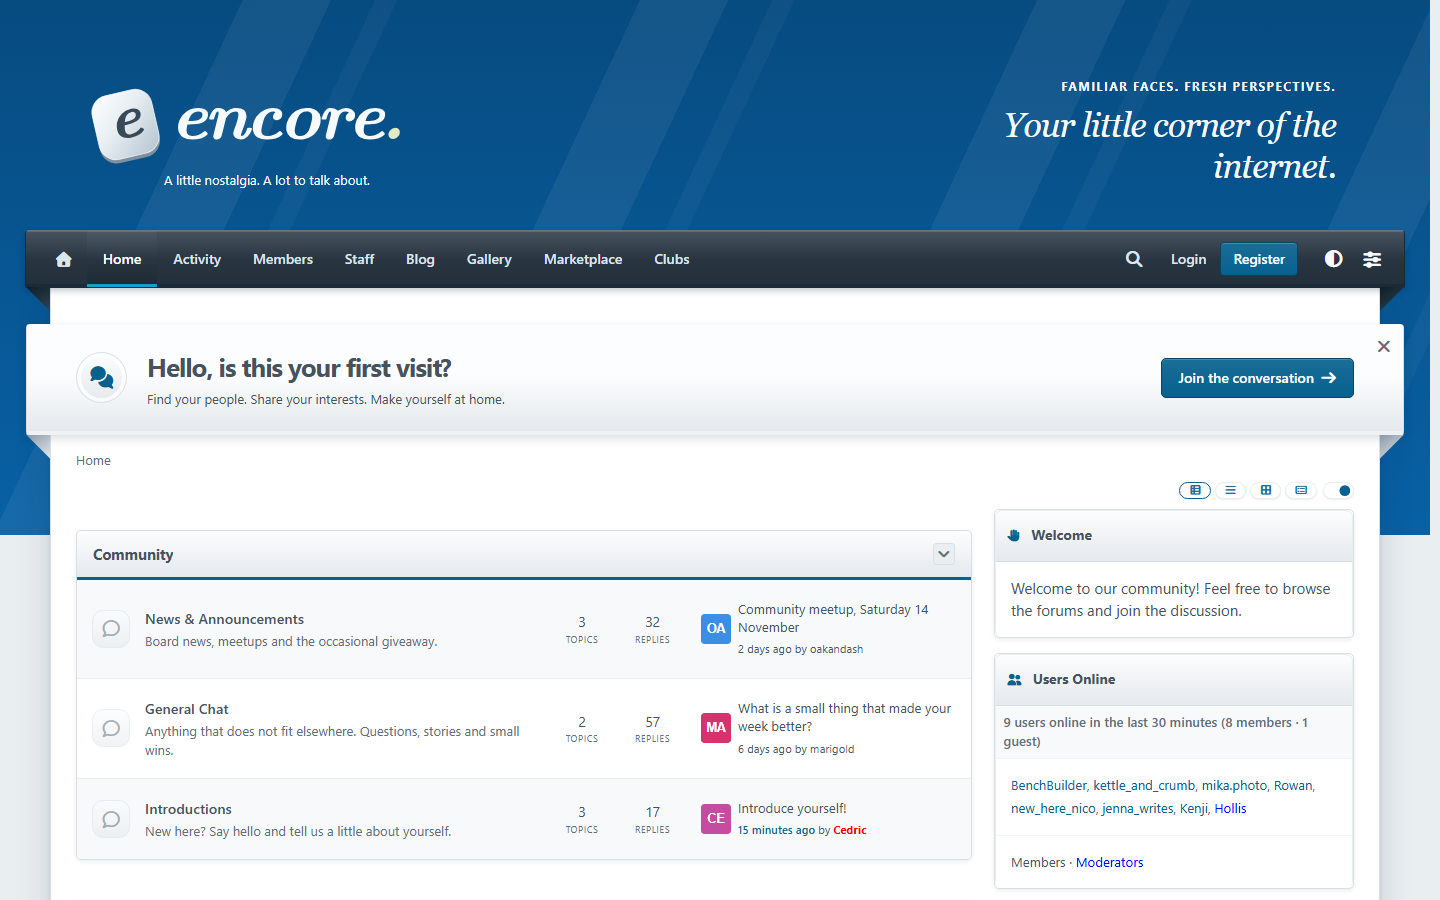Toggle light/dark theme with the half-circle icon

click(x=1333, y=259)
